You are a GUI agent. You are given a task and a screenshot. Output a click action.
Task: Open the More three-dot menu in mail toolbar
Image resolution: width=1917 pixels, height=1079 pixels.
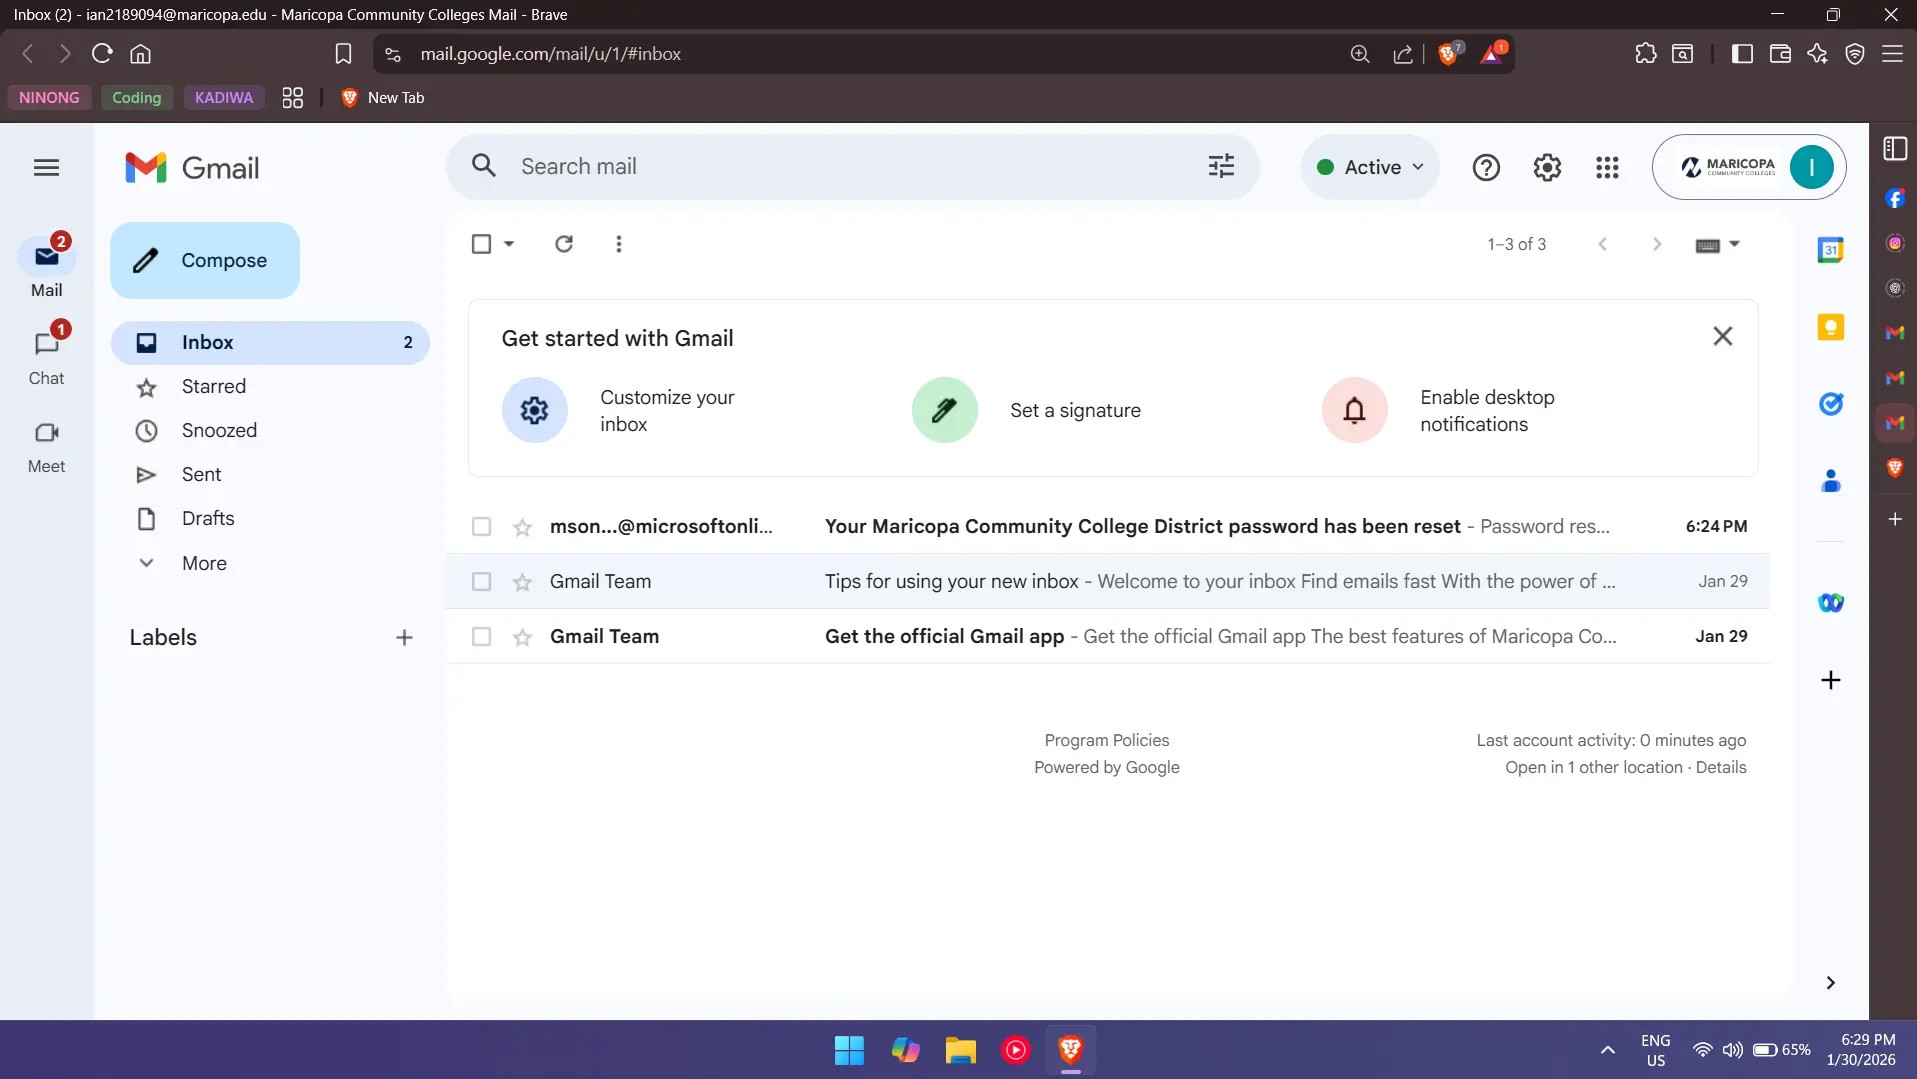pos(619,244)
